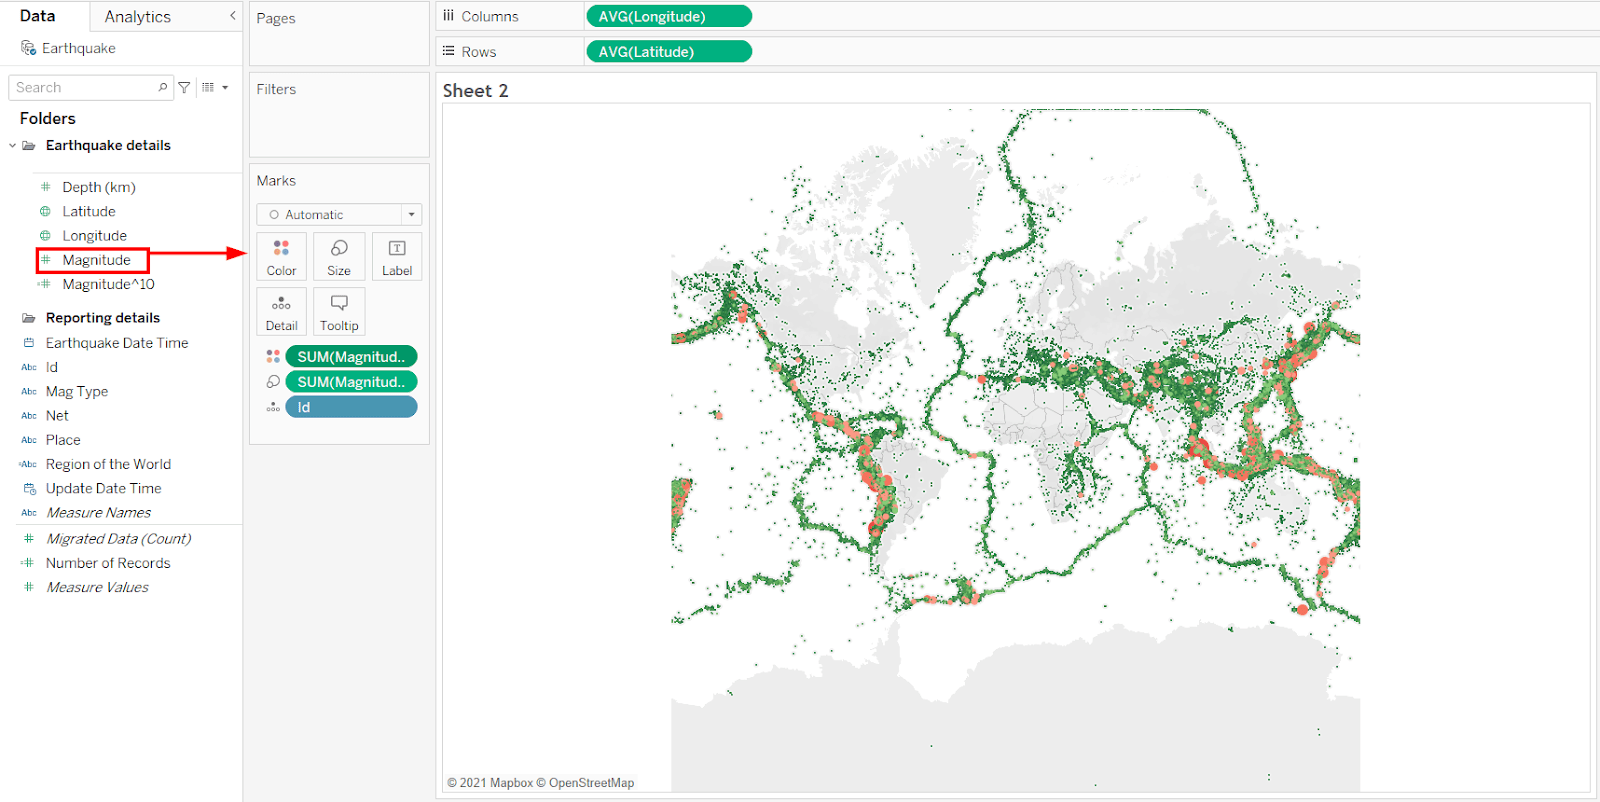Collapse the Earthquake details folder chevron
Image resolution: width=1600 pixels, height=802 pixels.
[x=13, y=145]
